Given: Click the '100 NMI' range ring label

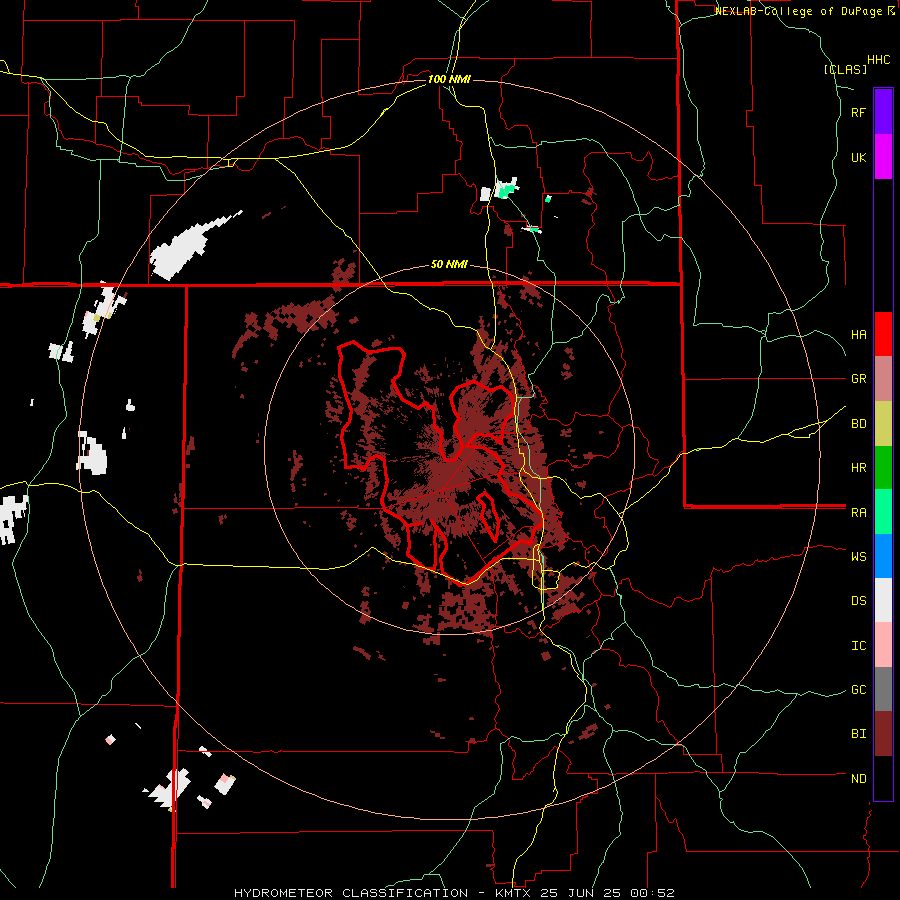Looking at the screenshot, I should (449, 79).
